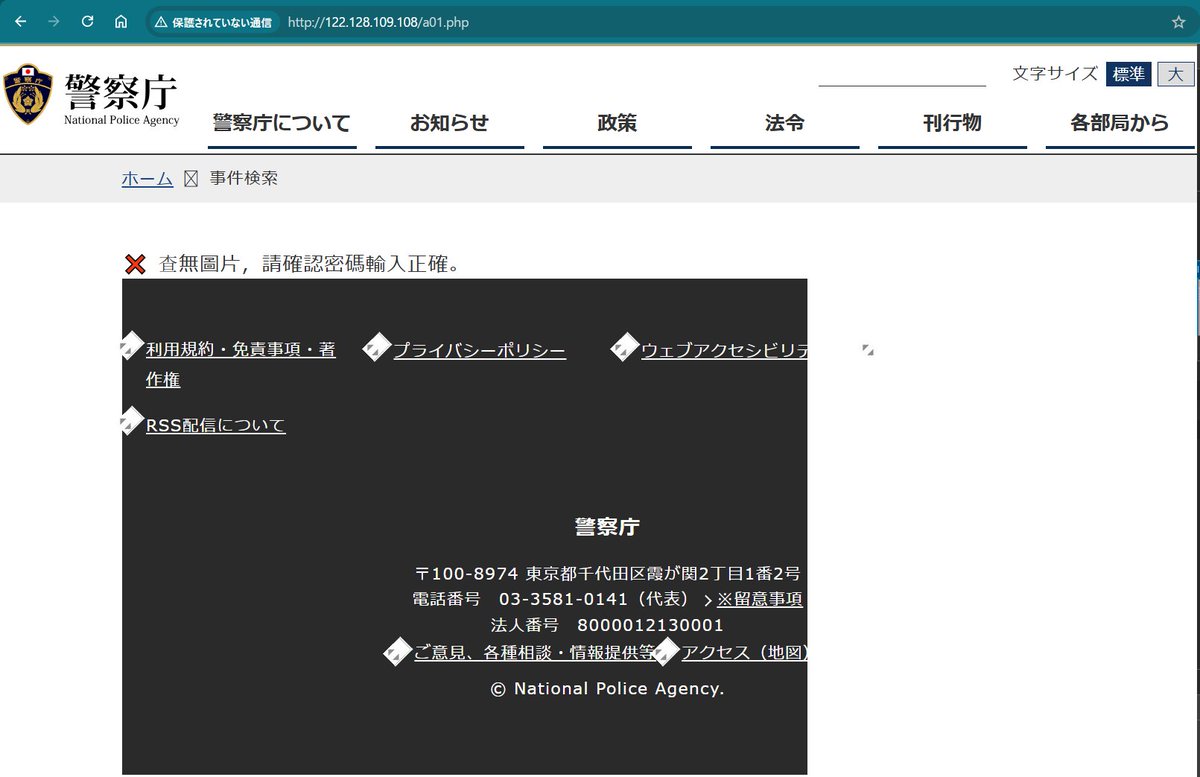Click the National Police Agency emblem logo

(x=28, y=95)
